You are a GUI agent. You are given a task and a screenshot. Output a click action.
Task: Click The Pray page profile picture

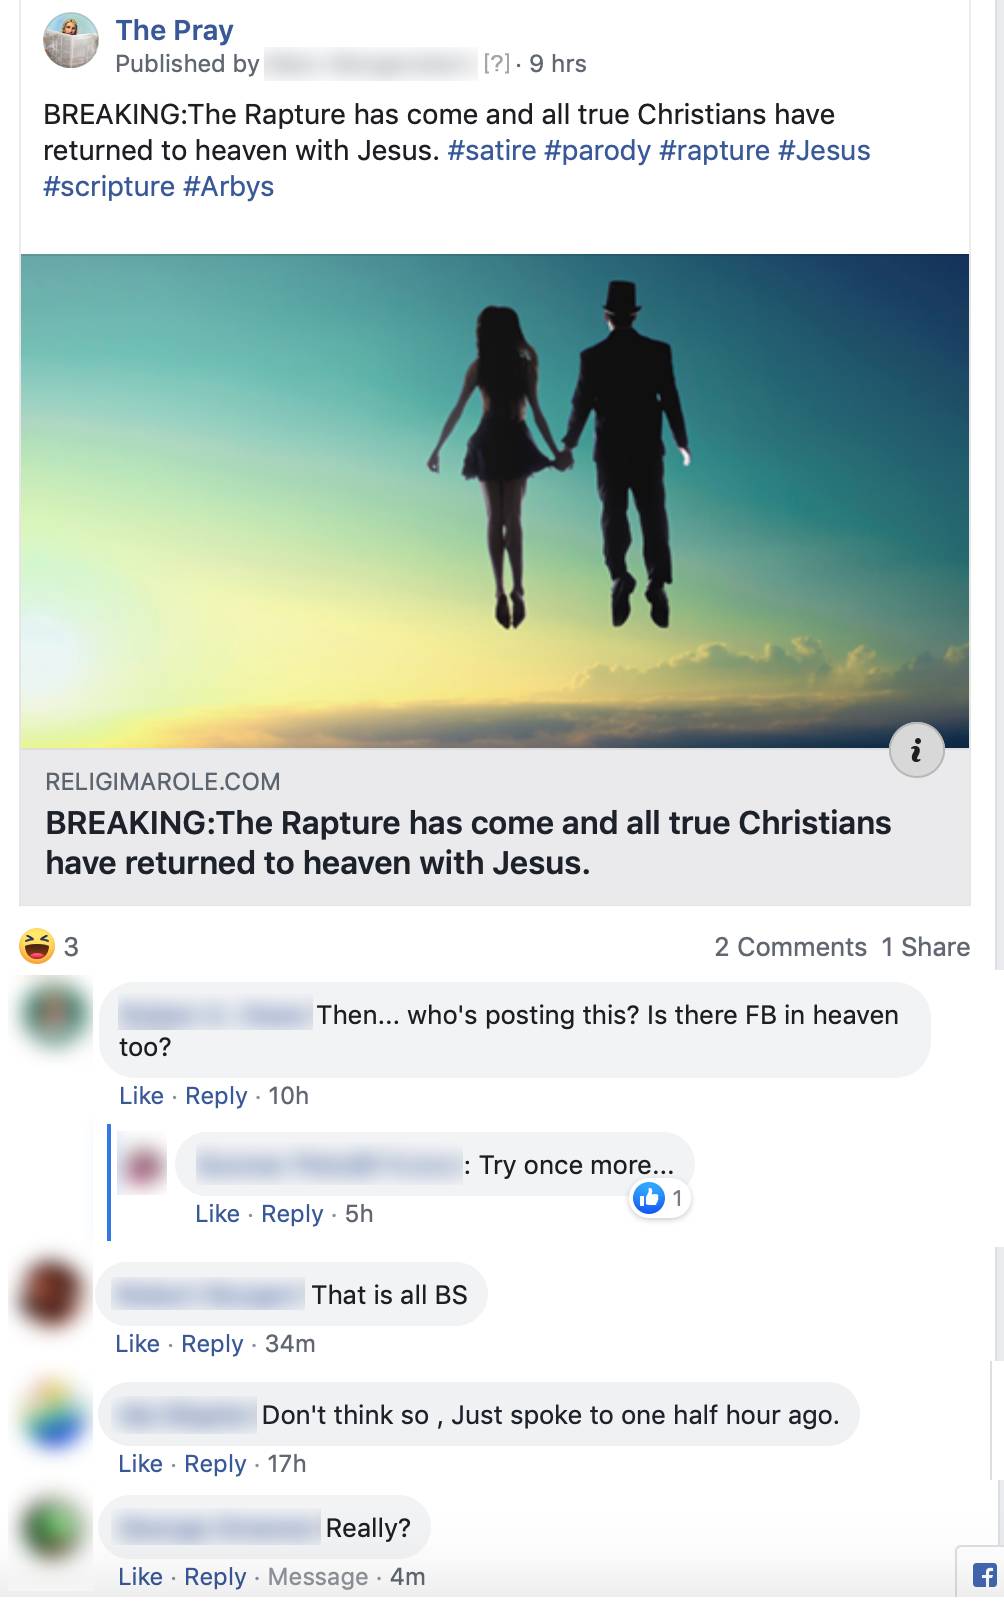coord(71,41)
